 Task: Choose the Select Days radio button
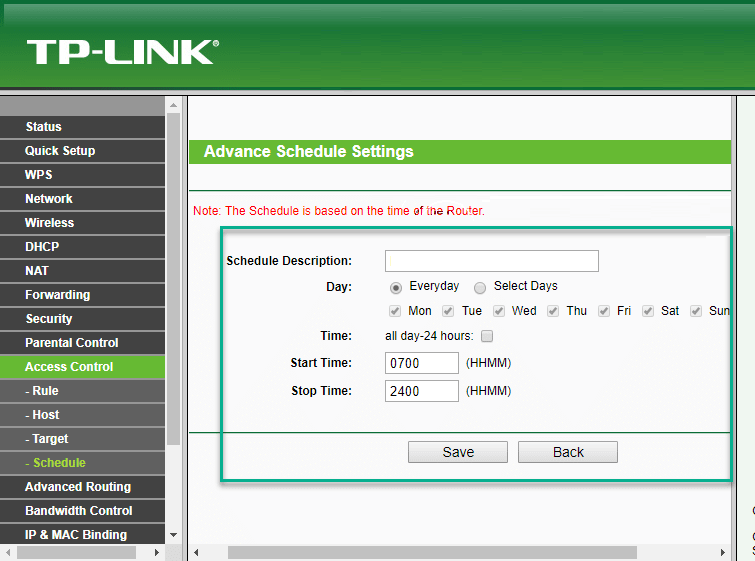point(480,288)
